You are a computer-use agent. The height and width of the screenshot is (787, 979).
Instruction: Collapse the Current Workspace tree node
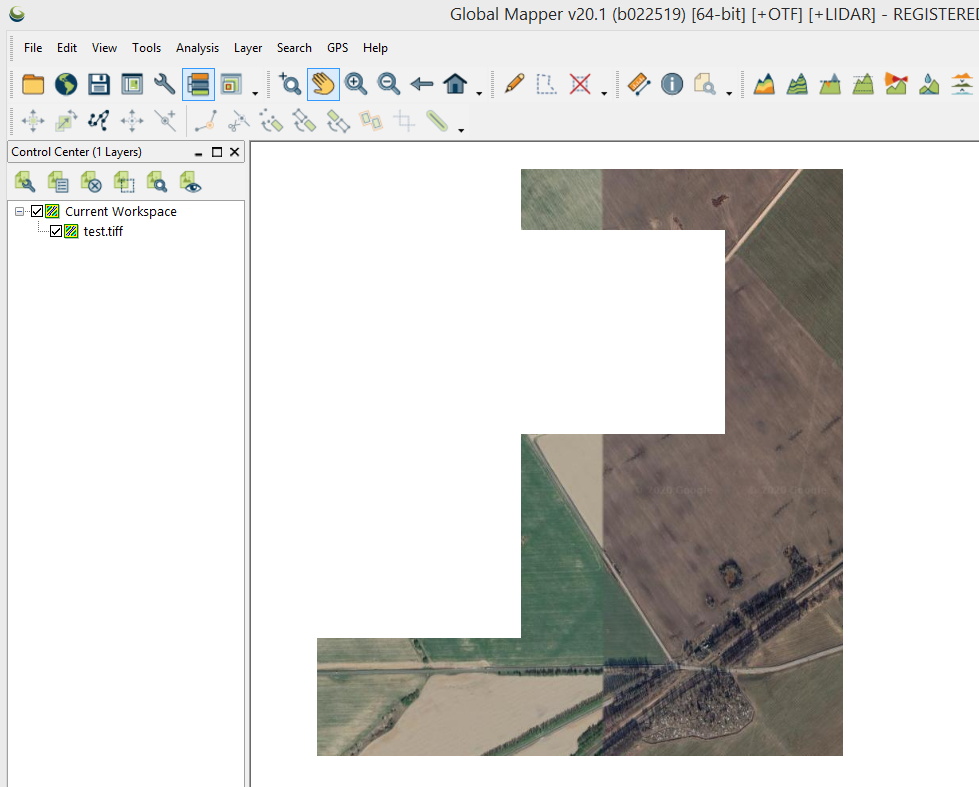click(x=20, y=211)
